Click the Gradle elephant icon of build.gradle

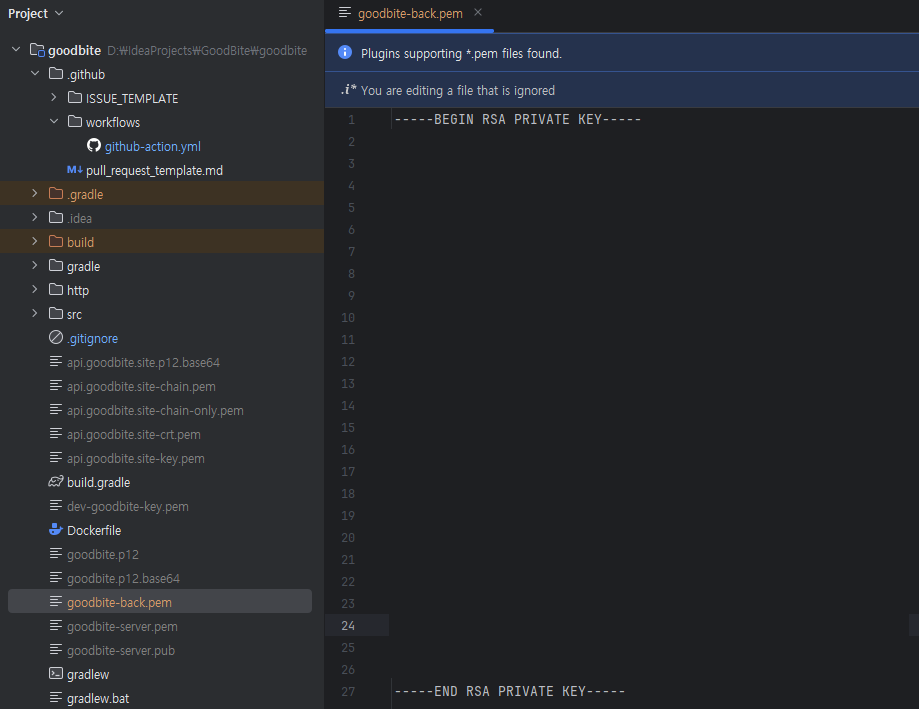[x=56, y=482]
